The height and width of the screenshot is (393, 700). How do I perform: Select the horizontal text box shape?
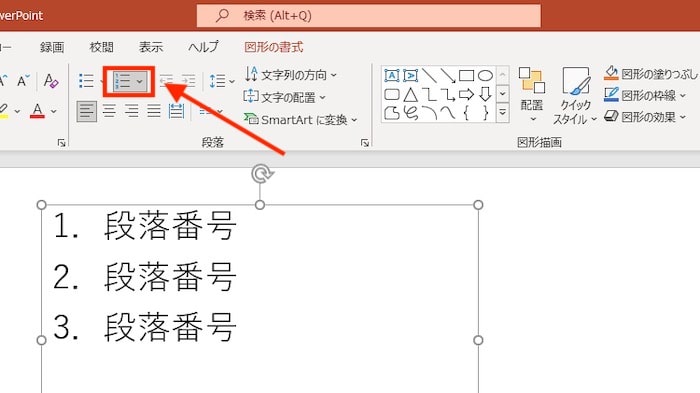click(392, 75)
